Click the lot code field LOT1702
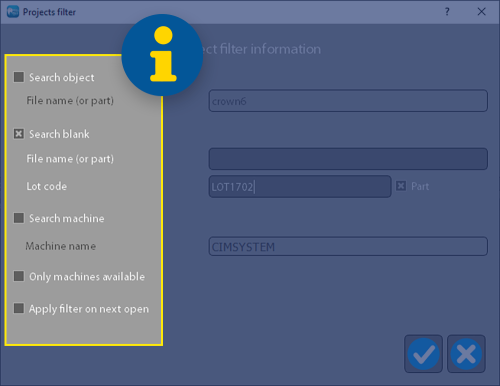The width and height of the screenshot is (500, 386). (300, 187)
